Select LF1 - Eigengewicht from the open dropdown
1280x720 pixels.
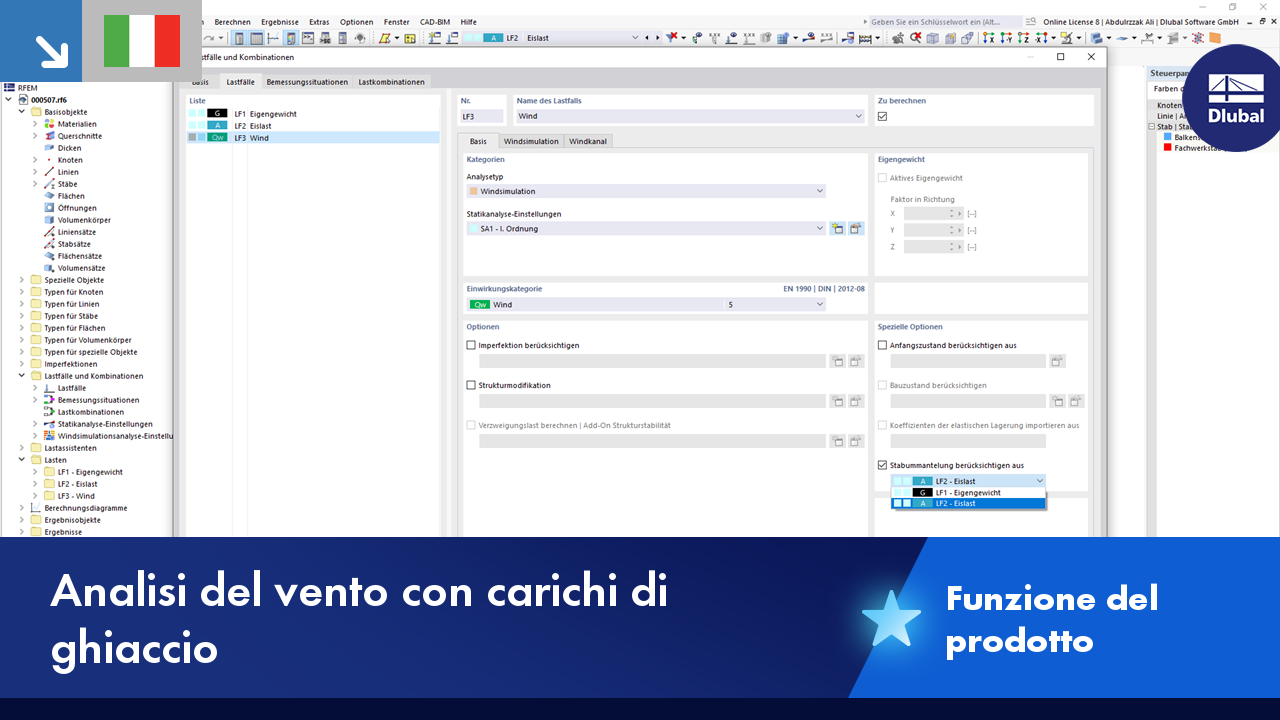(x=968, y=492)
